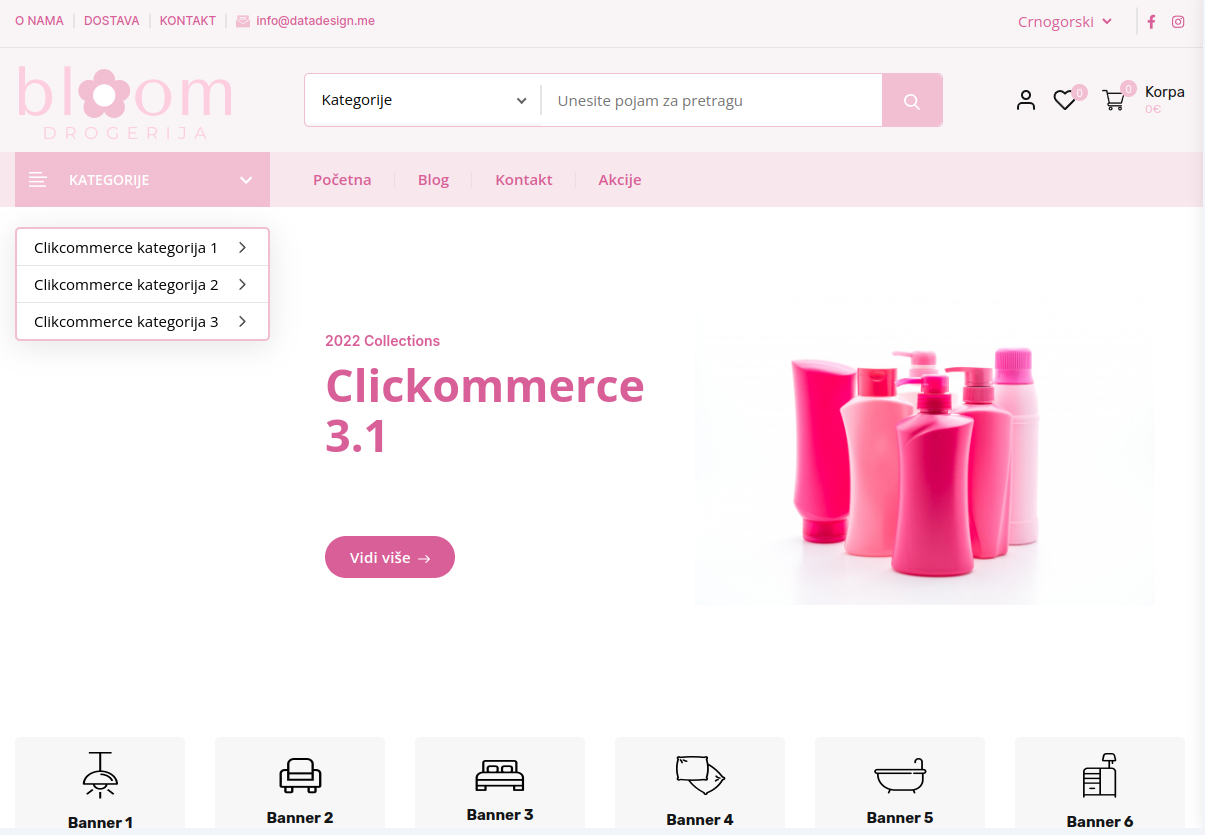The image size is (1205, 835).
Task: Select the Banner 2 armchair icon
Action: [300, 775]
